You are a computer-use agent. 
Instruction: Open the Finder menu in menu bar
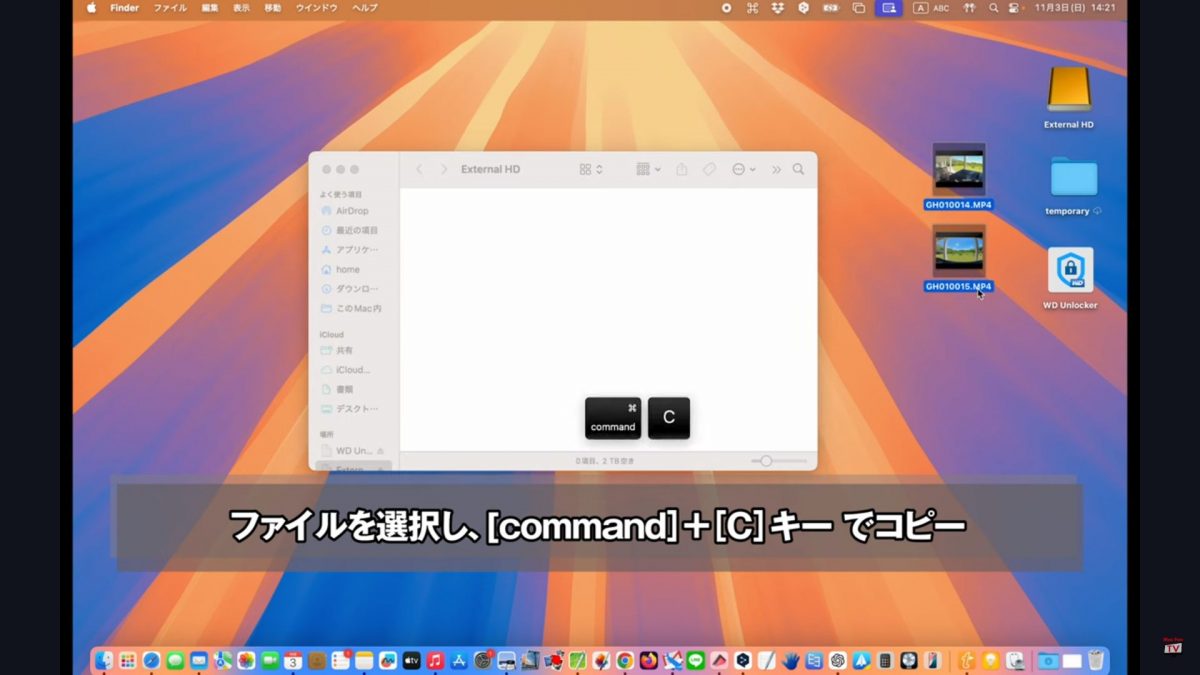124,8
